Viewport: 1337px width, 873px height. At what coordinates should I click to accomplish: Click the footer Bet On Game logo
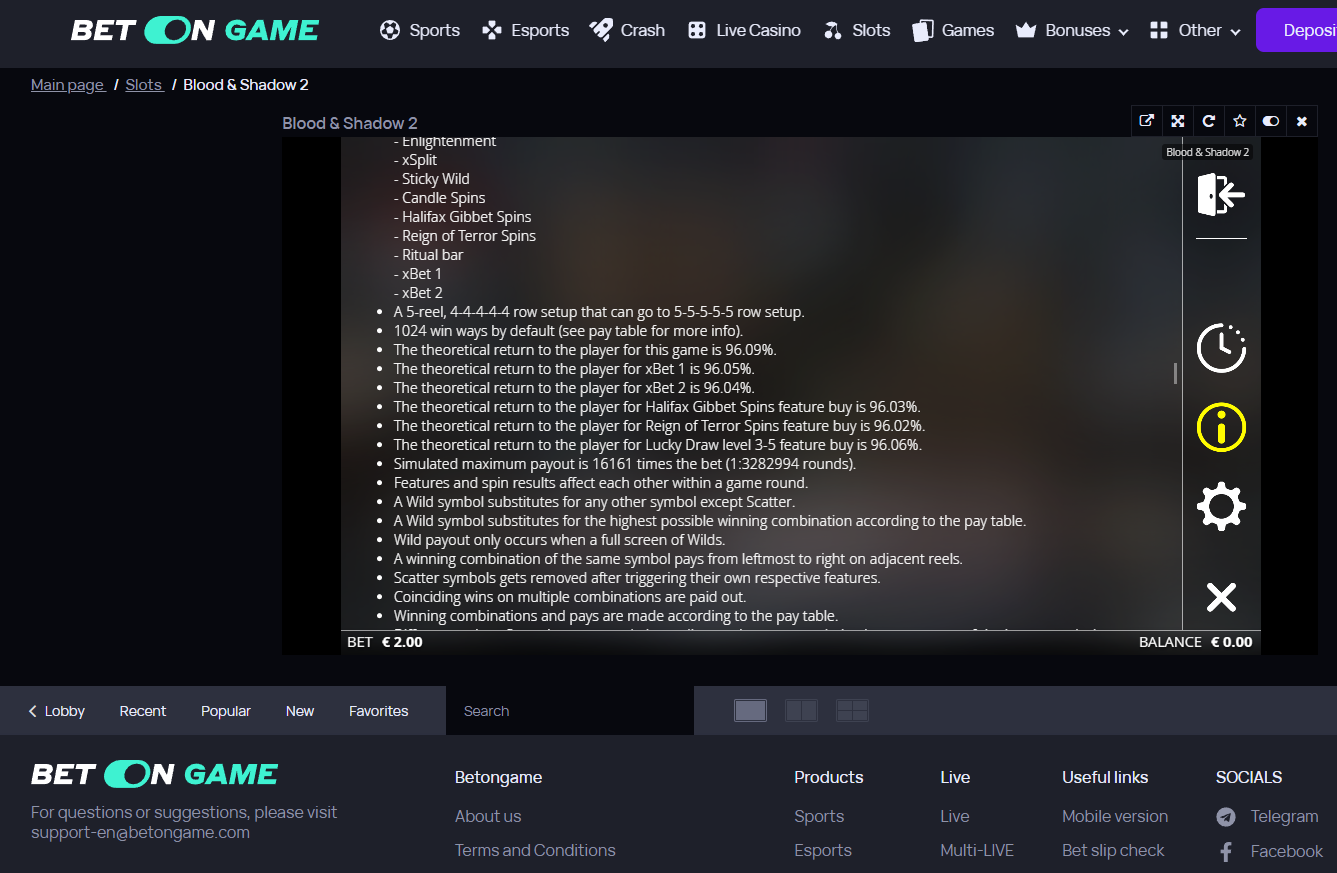click(x=155, y=774)
